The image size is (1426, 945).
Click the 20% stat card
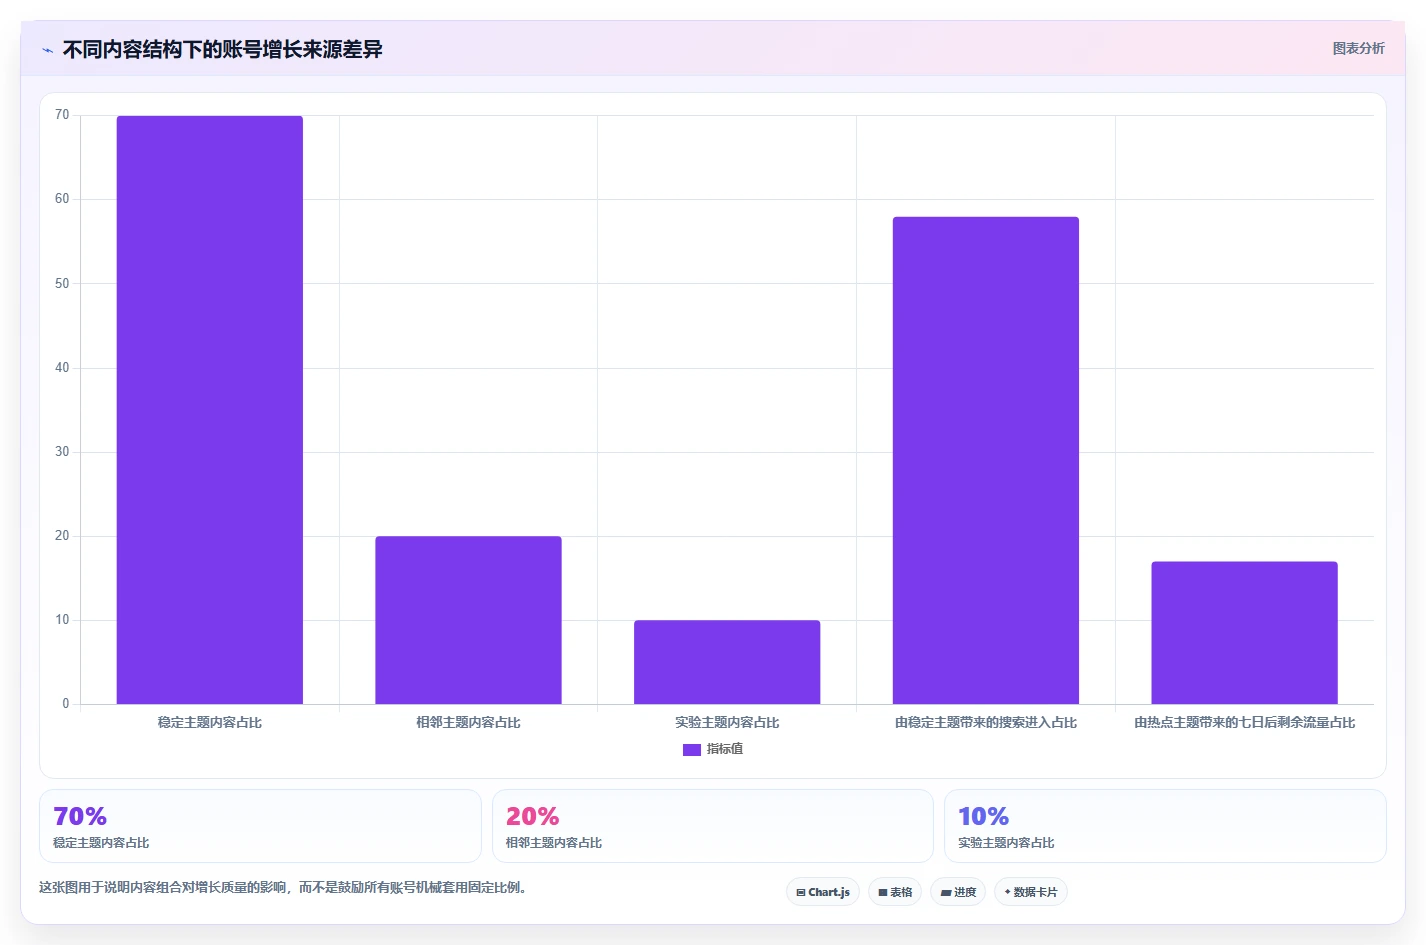(713, 826)
